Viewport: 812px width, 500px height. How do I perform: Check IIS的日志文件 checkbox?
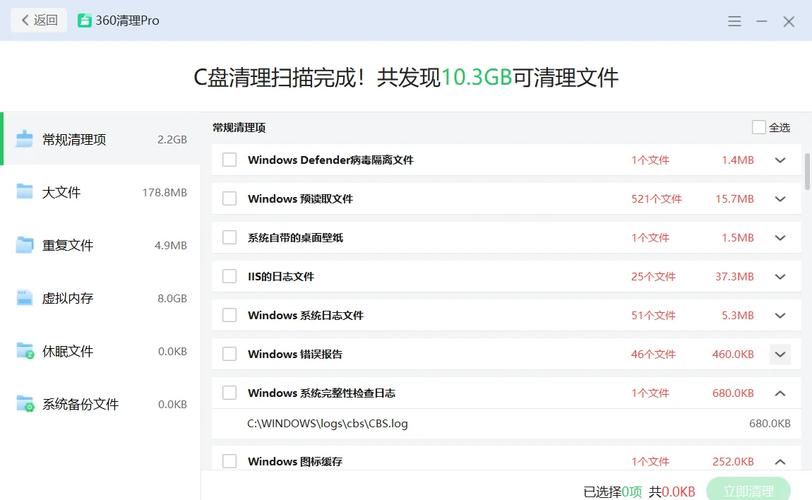pos(229,276)
